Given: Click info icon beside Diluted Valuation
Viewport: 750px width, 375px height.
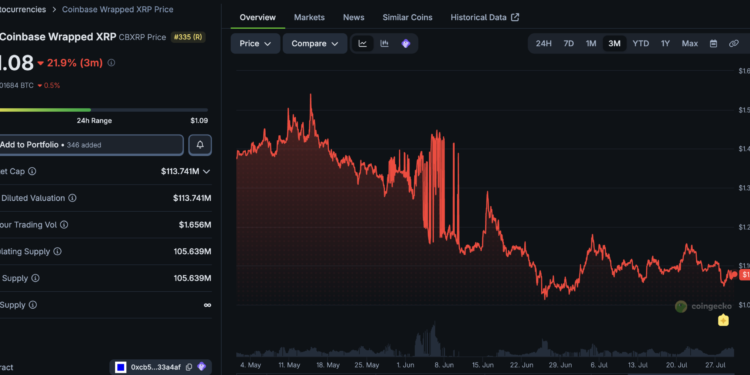Looking at the screenshot, I should tap(72, 198).
